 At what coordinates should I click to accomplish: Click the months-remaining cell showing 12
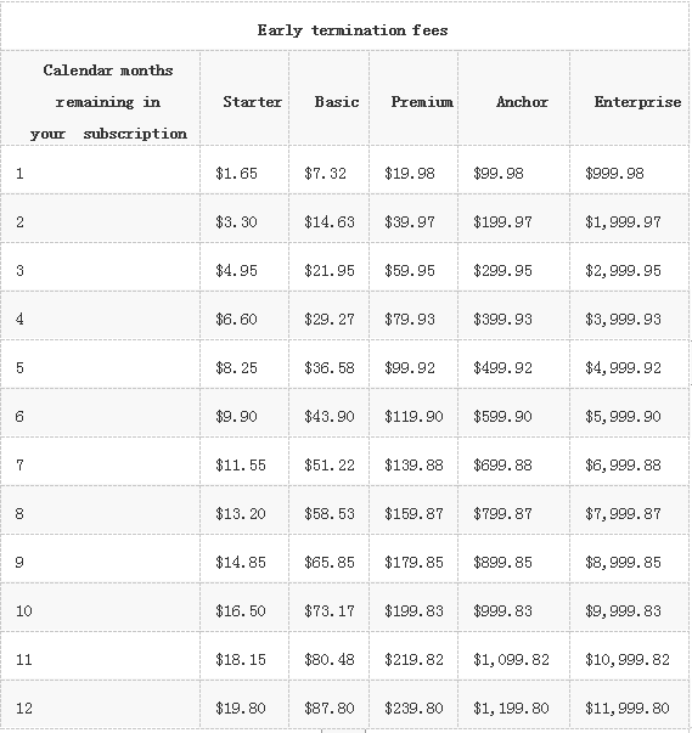coord(25,708)
